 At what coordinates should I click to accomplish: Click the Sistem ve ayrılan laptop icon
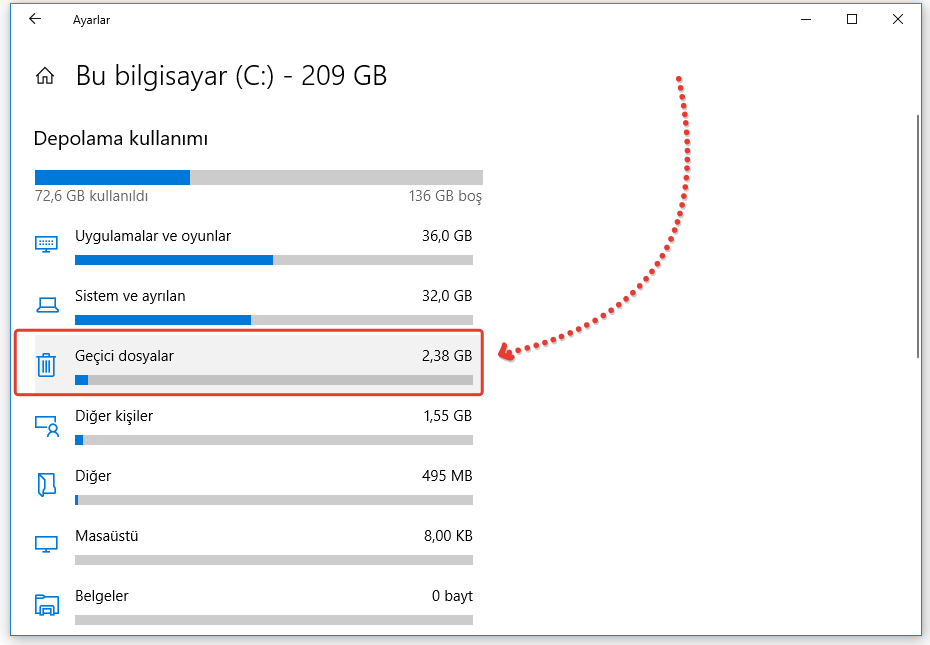click(x=46, y=304)
